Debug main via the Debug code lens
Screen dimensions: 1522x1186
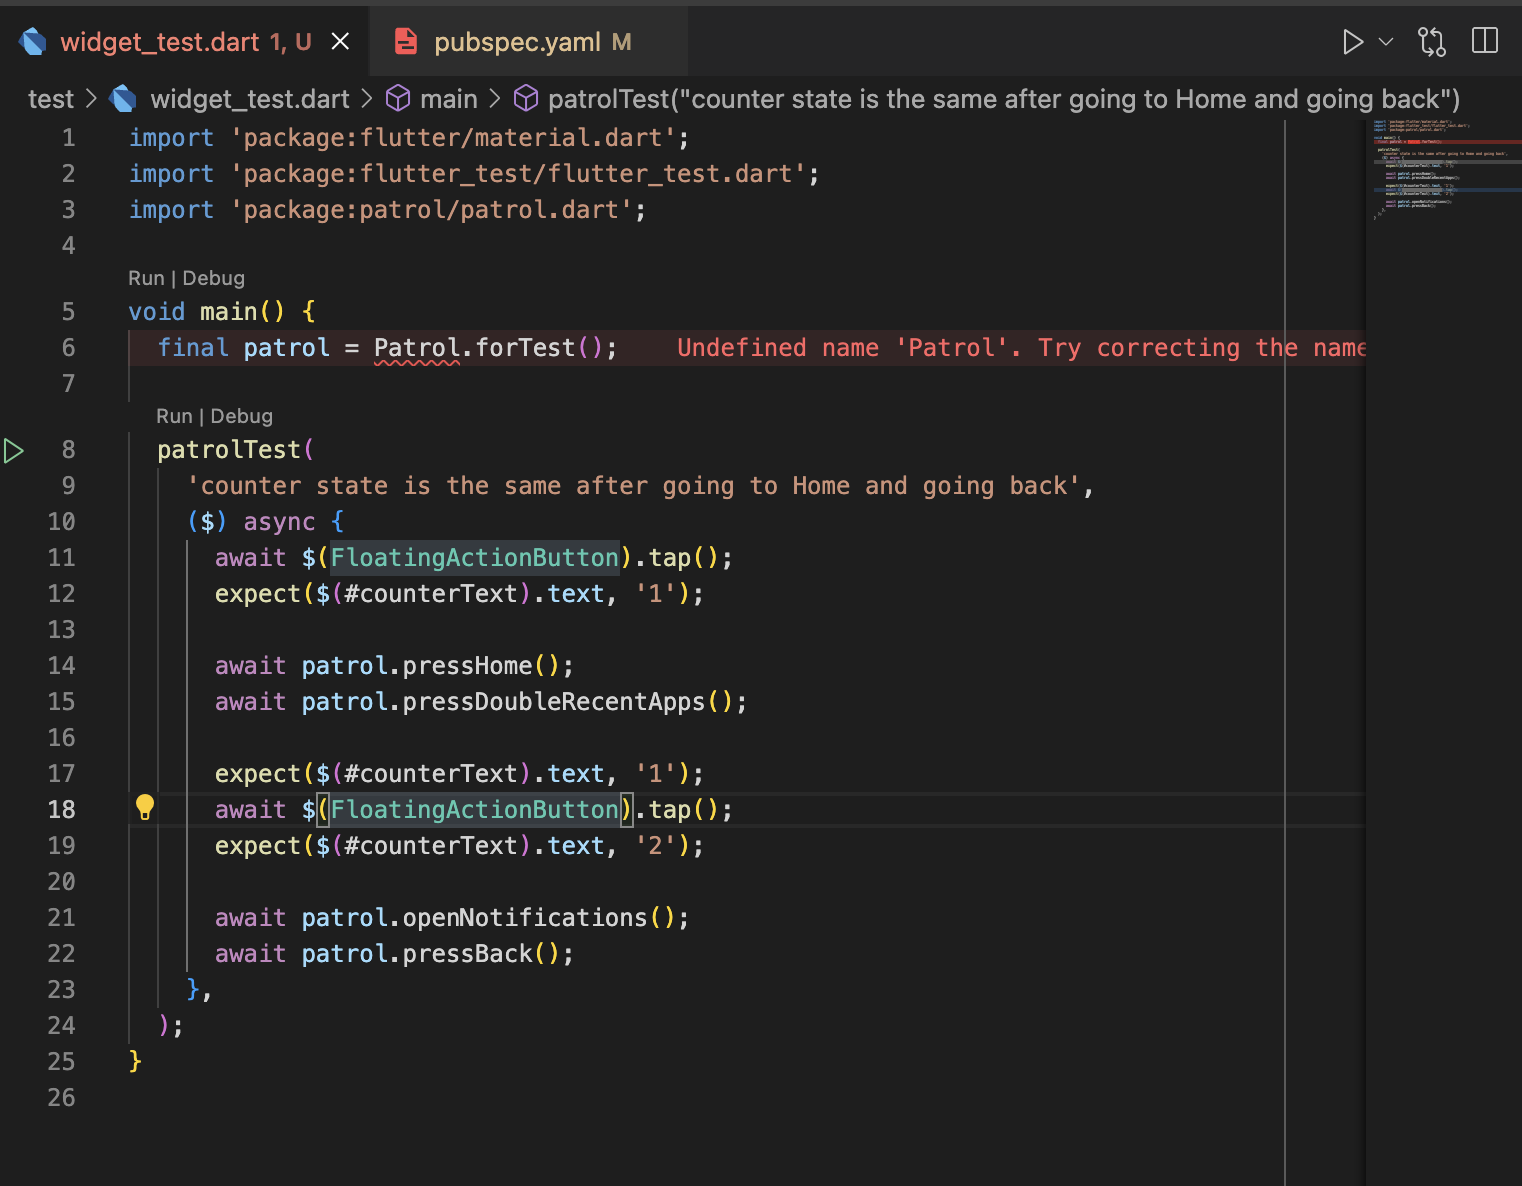click(x=213, y=278)
